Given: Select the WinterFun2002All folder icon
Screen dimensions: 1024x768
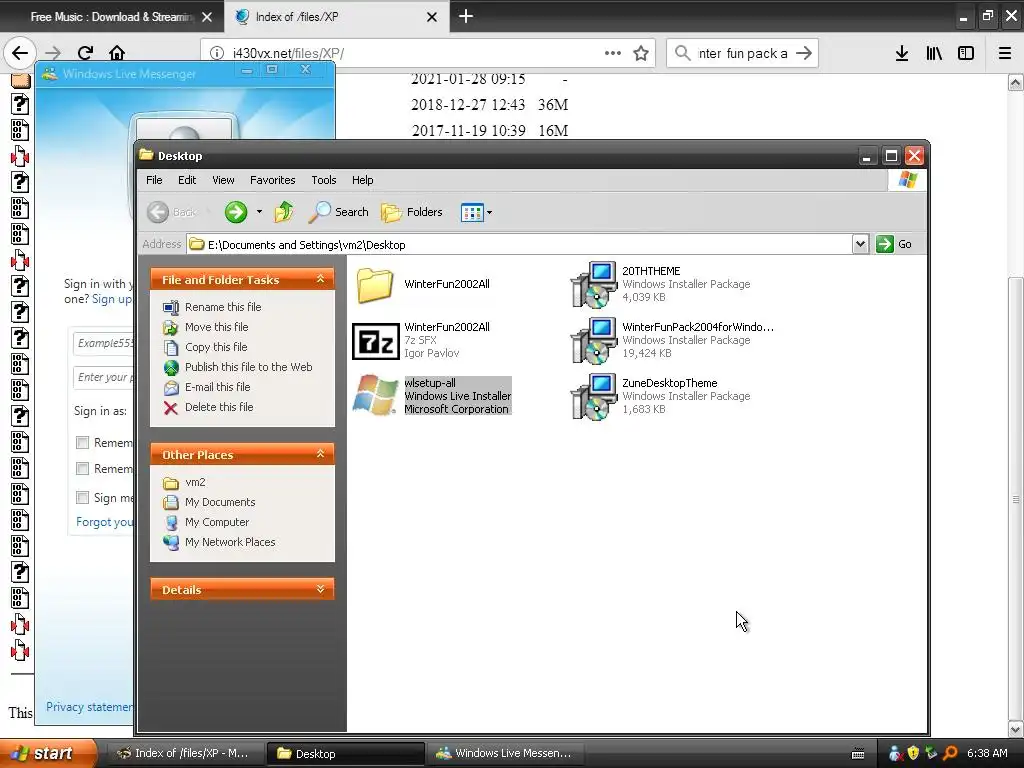Looking at the screenshot, I should (x=375, y=285).
